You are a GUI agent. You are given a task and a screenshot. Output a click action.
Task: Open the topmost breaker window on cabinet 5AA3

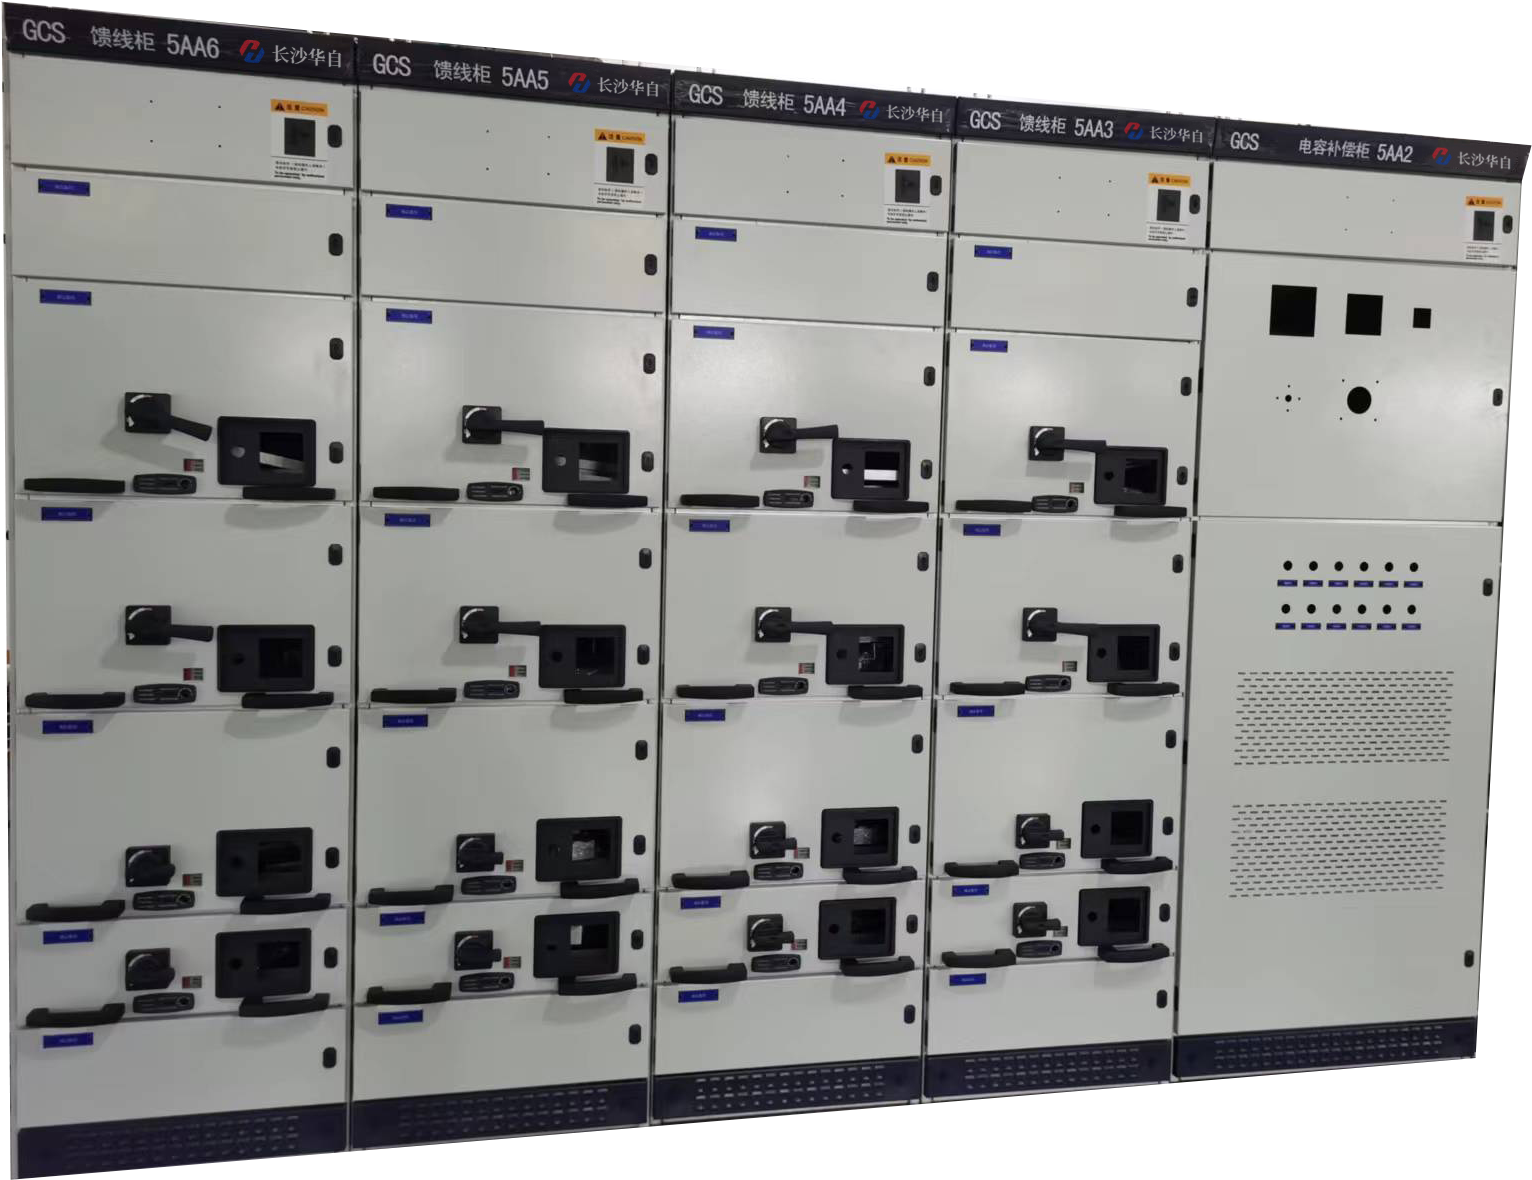pos(1130,474)
